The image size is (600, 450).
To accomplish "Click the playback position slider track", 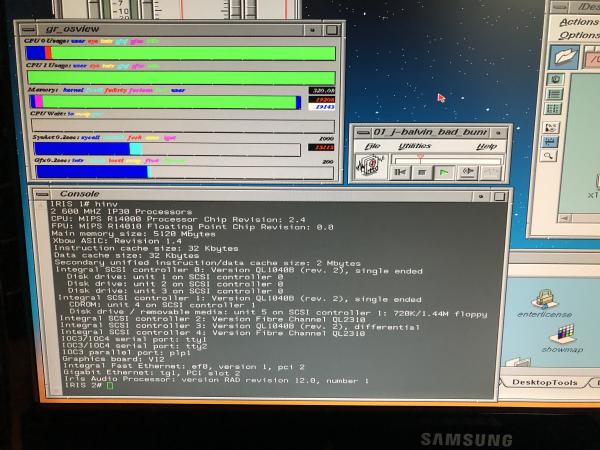I will [445, 158].
